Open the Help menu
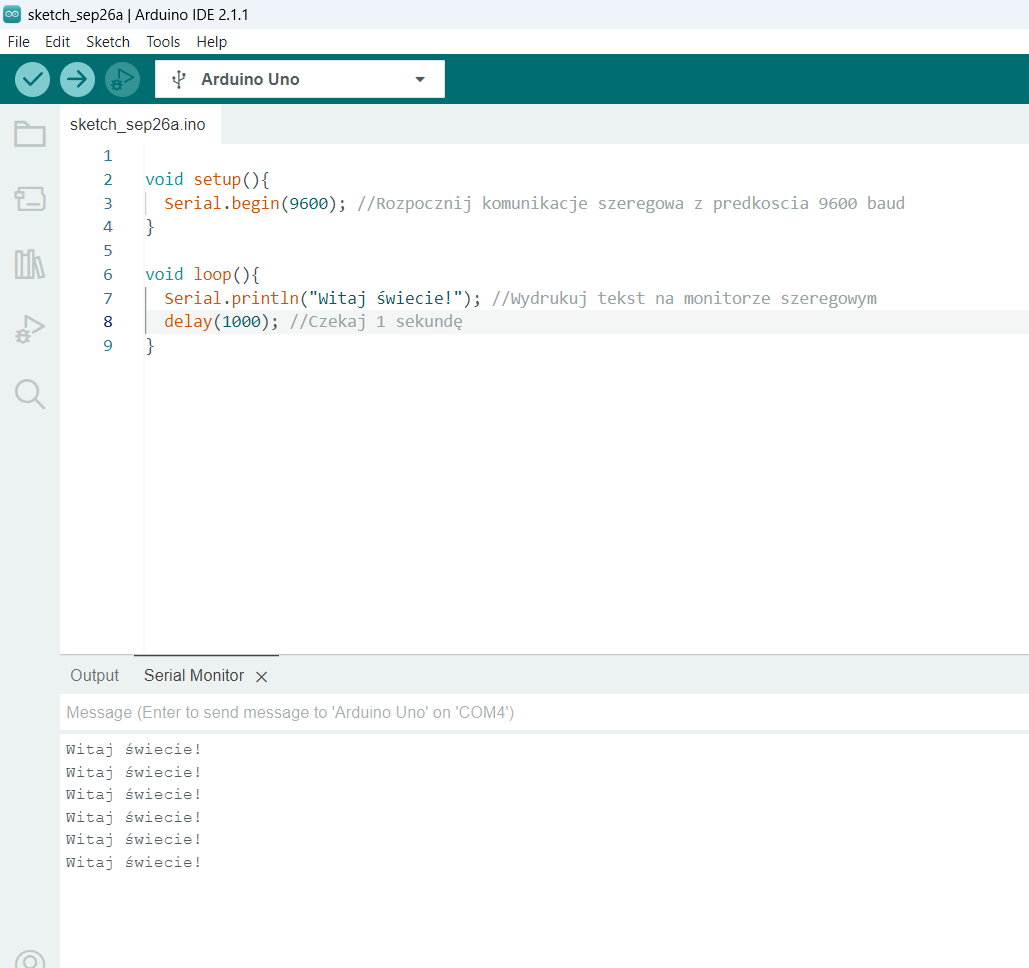This screenshot has height=968, width=1029. [x=212, y=42]
